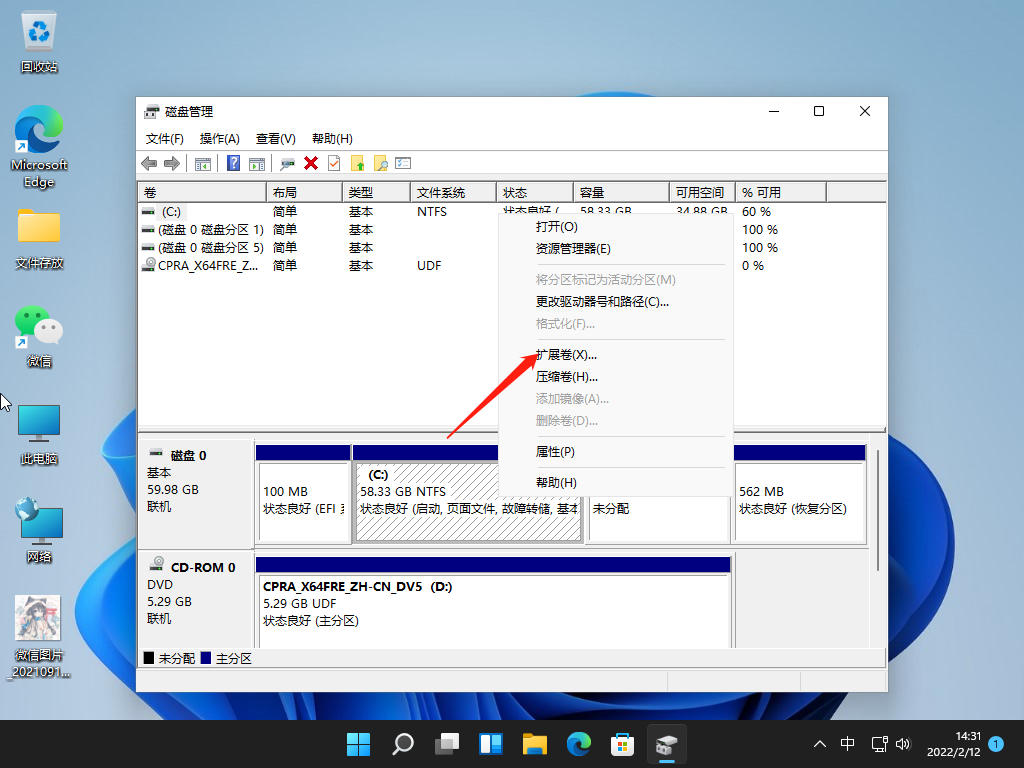Click 属性(P) in the context menu
1024x768 pixels.
[555, 452]
